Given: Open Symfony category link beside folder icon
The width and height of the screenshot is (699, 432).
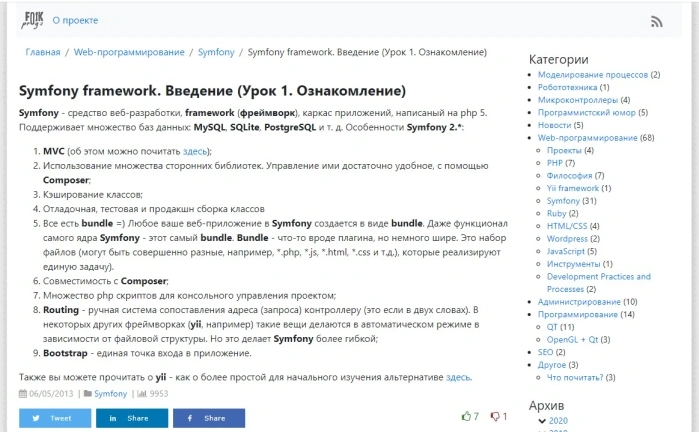Looking at the screenshot, I should tap(111, 394).
